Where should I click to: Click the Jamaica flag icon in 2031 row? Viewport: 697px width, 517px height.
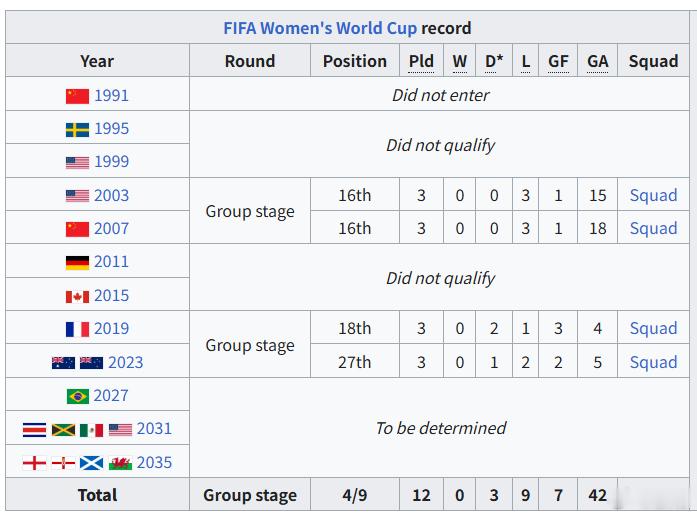click(x=63, y=429)
